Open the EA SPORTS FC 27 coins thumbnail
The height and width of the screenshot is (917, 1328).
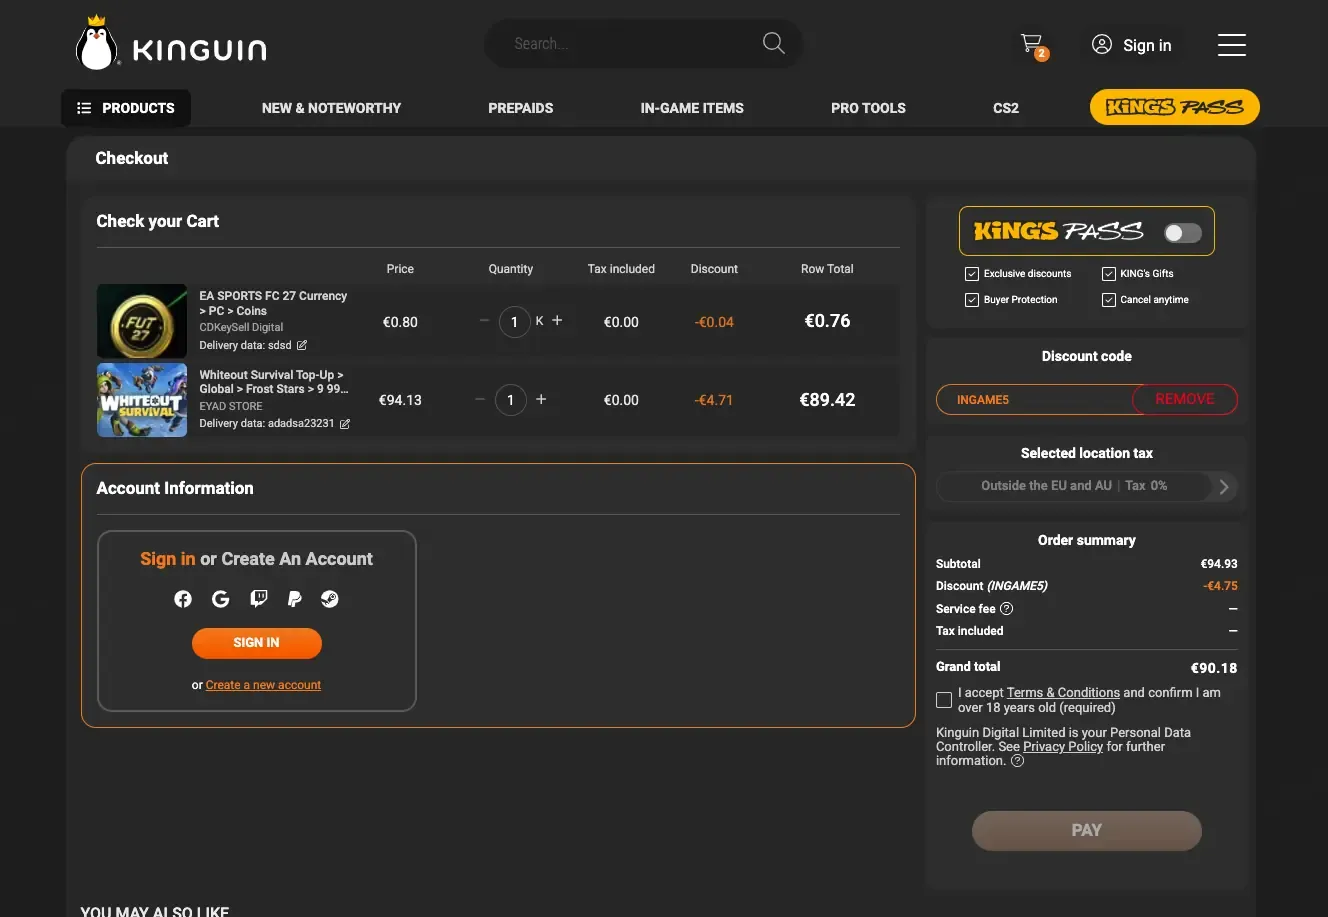click(142, 321)
